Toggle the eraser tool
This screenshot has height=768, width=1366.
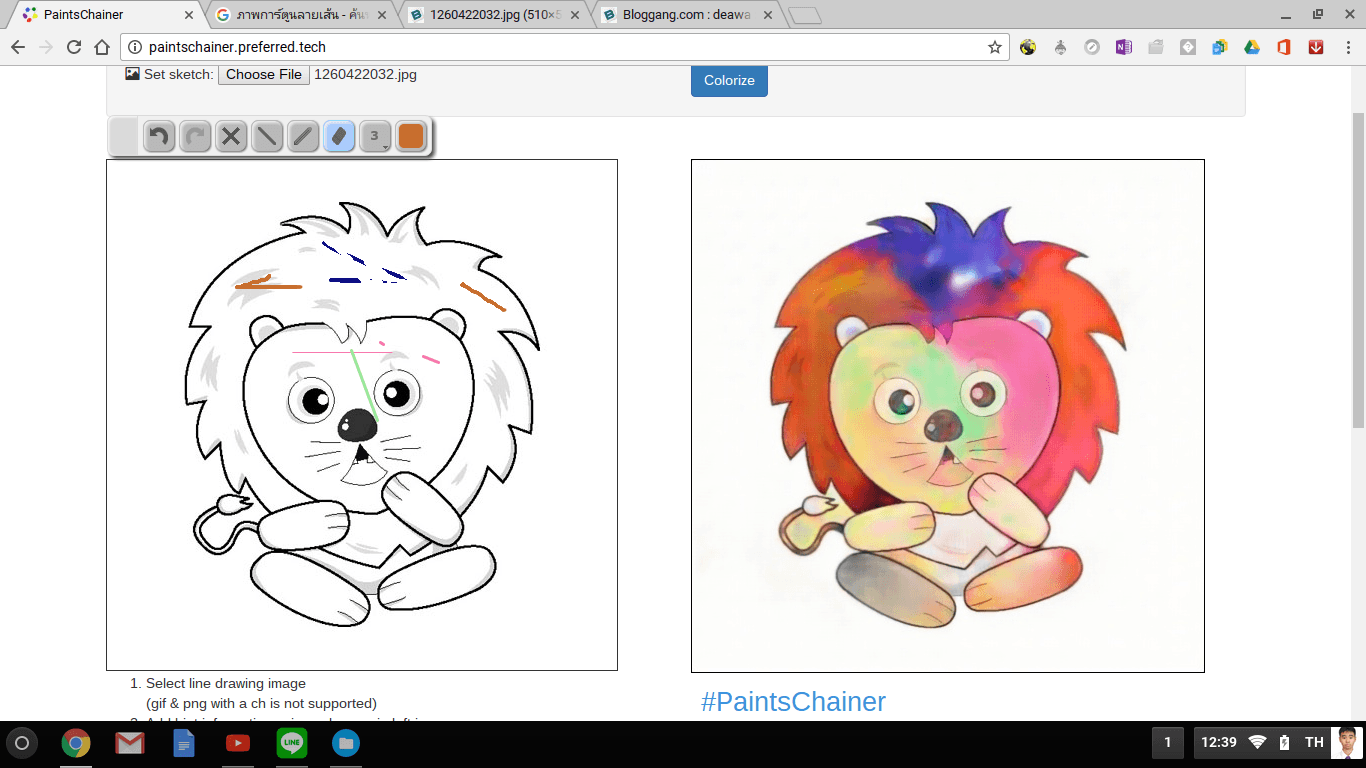click(x=339, y=136)
